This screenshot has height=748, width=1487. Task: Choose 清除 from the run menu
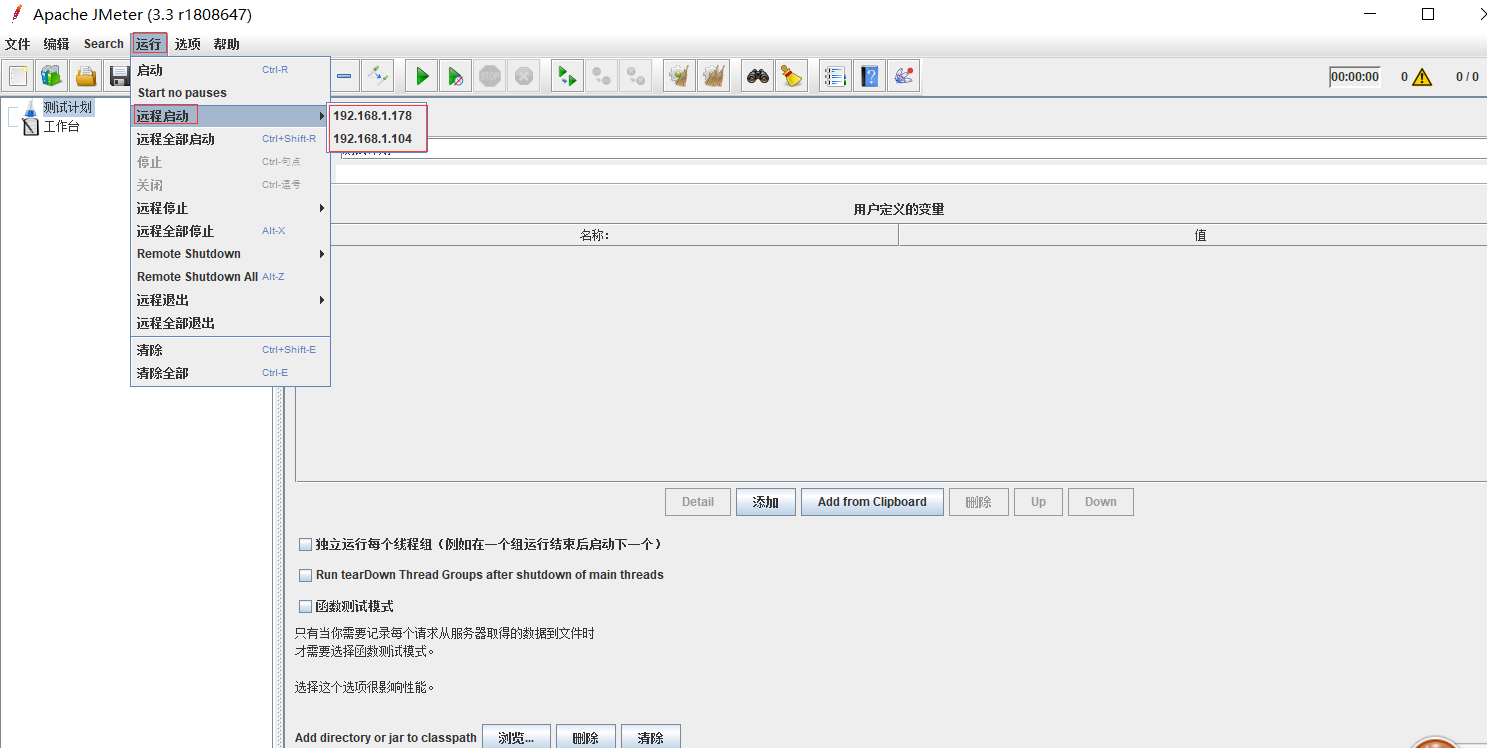tap(230, 350)
